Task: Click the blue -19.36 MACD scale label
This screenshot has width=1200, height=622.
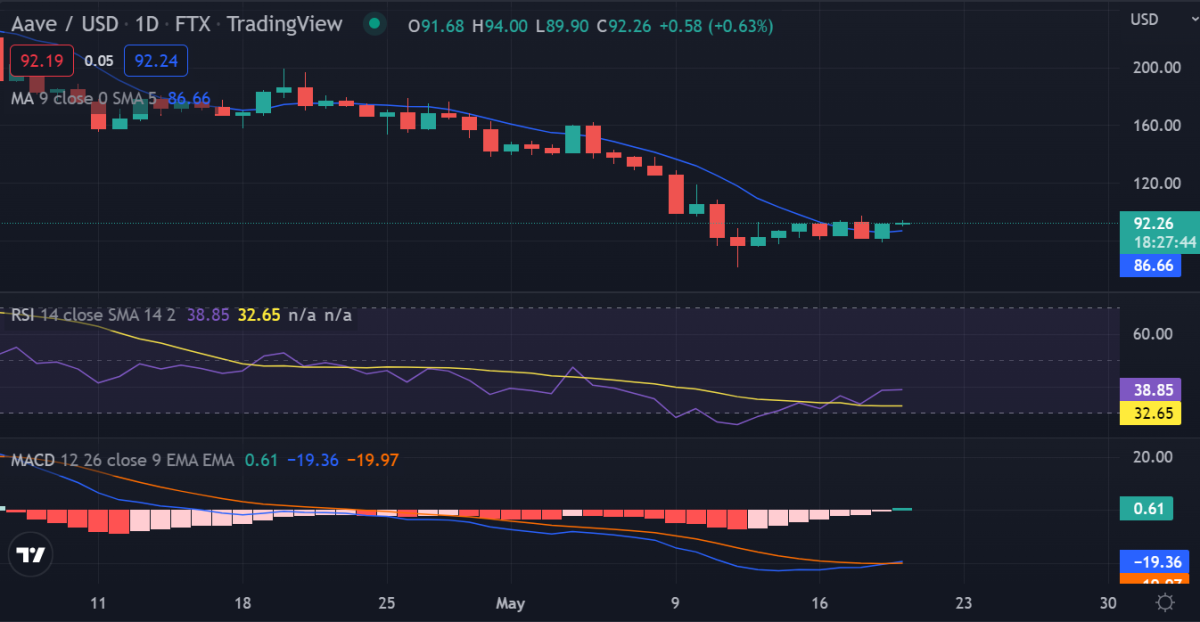Action: point(1152,562)
